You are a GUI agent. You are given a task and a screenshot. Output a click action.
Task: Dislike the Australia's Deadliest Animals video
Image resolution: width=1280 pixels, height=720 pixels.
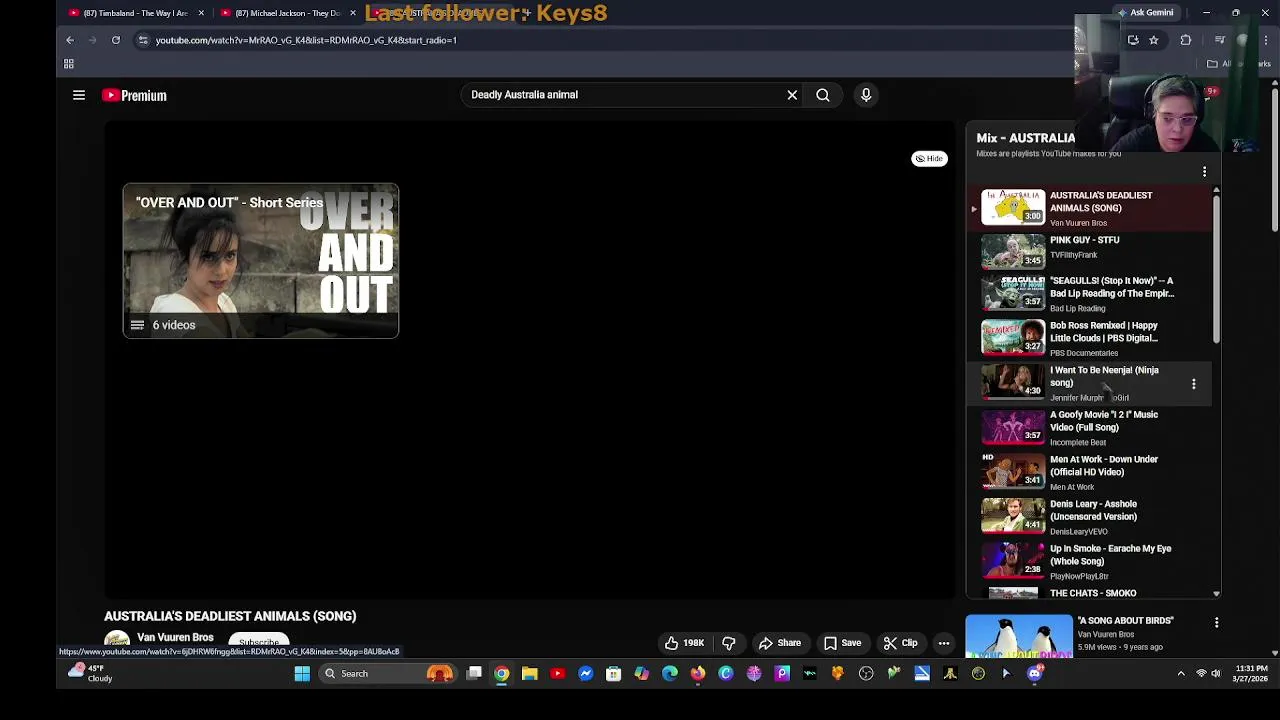[729, 643]
